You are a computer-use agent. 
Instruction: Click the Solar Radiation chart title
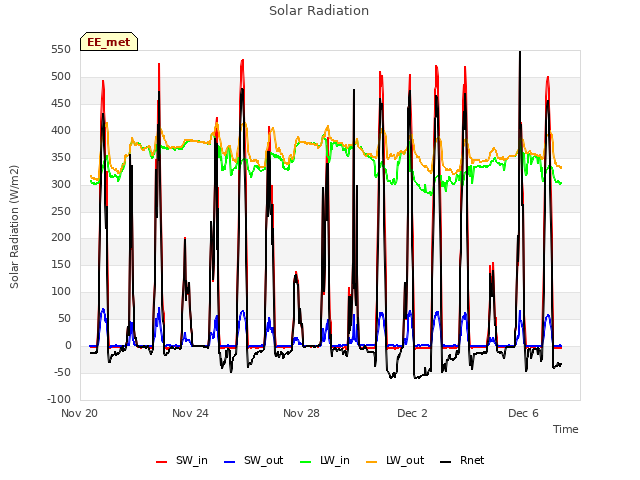coord(319,11)
